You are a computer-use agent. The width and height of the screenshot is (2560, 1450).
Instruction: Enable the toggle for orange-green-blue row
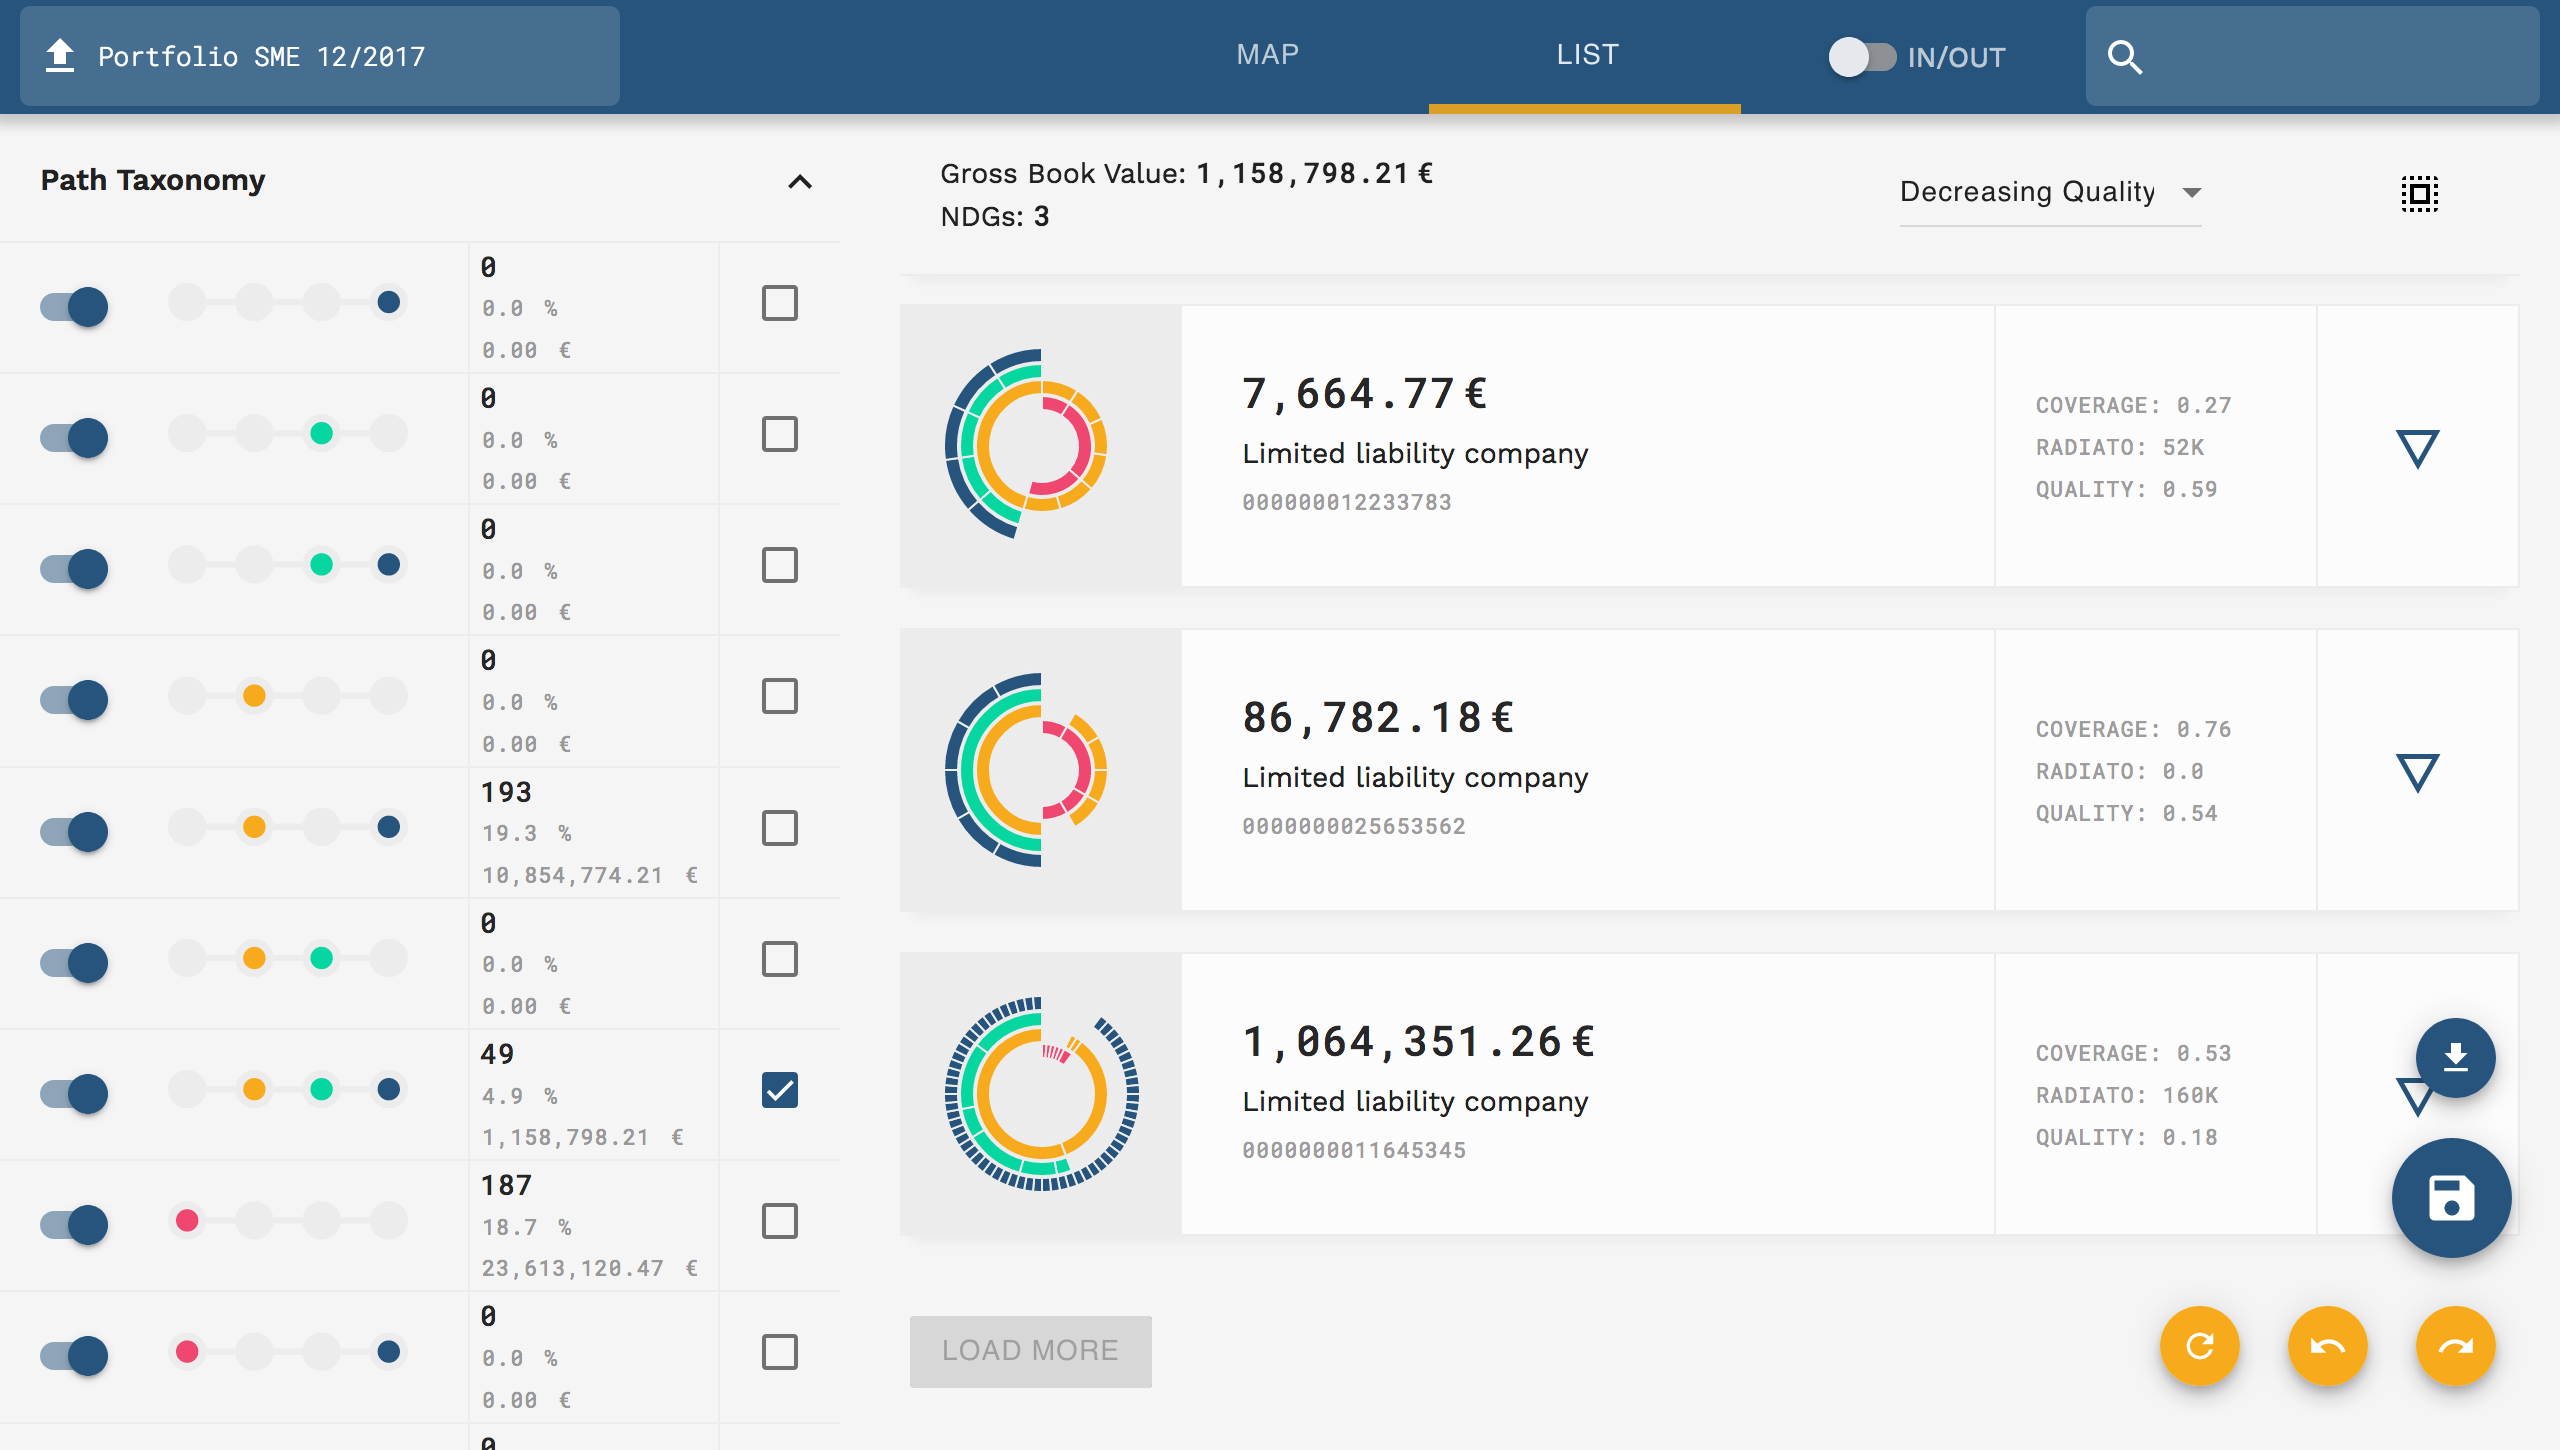[74, 1091]
